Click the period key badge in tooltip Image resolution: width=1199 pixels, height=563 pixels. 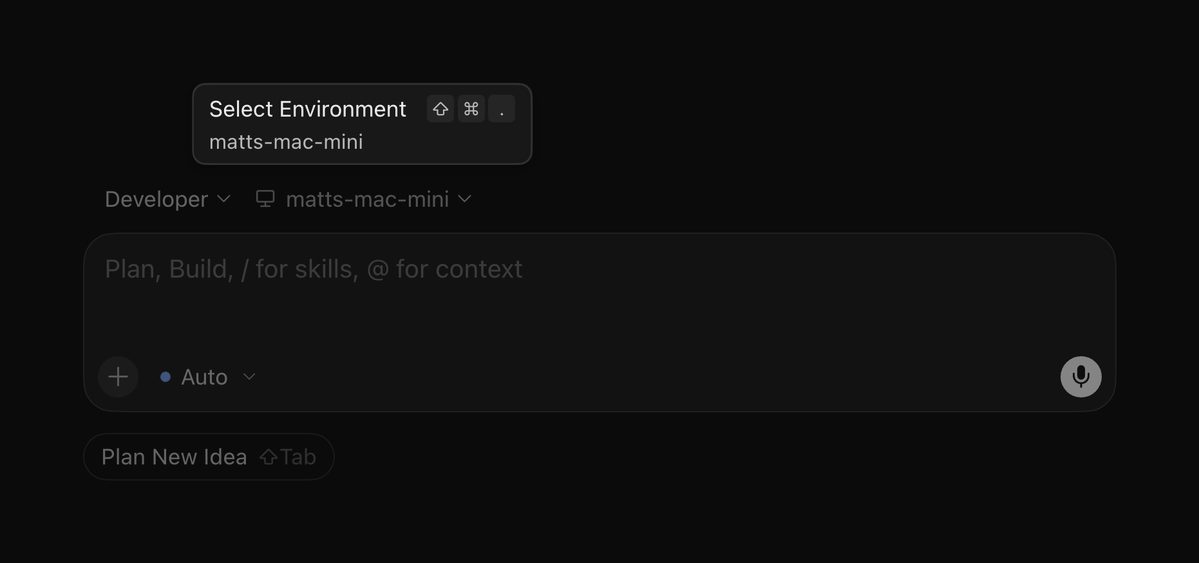coord(502,109)
